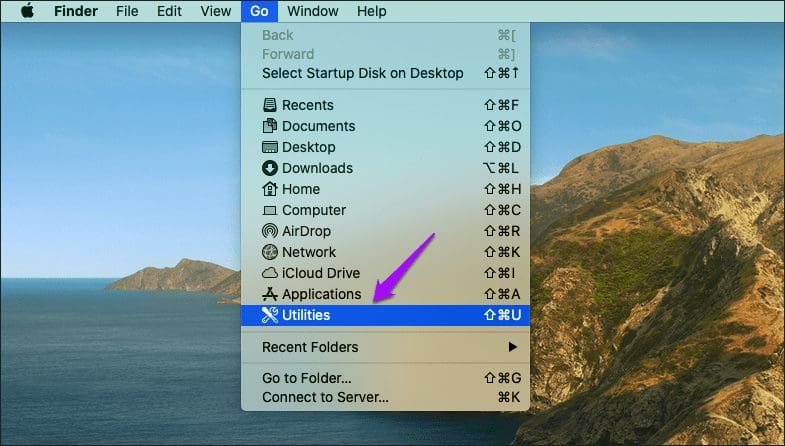This screenshot has height=446, width=785.
Task: Close the open Go menu
Action: pyautogui.click(x=259, y=11)
